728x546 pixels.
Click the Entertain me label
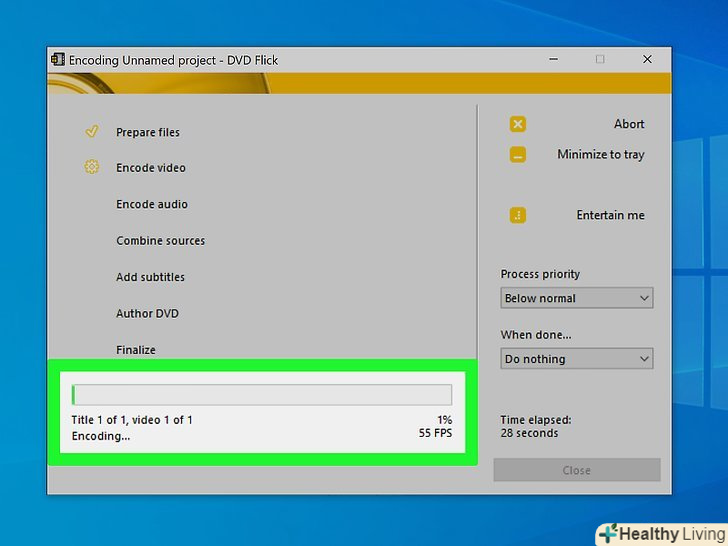click(611, 215)
